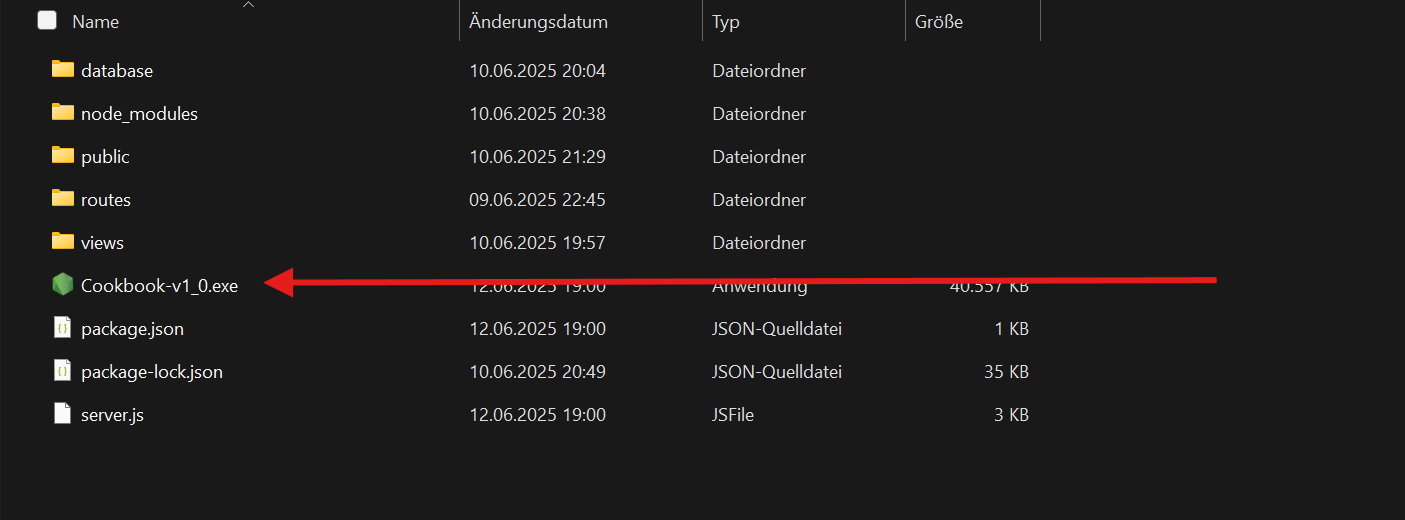The height and width of the screenshot is (520, 1405).
Task: Select the views folder icon
Action: click(x=63, y=241)
